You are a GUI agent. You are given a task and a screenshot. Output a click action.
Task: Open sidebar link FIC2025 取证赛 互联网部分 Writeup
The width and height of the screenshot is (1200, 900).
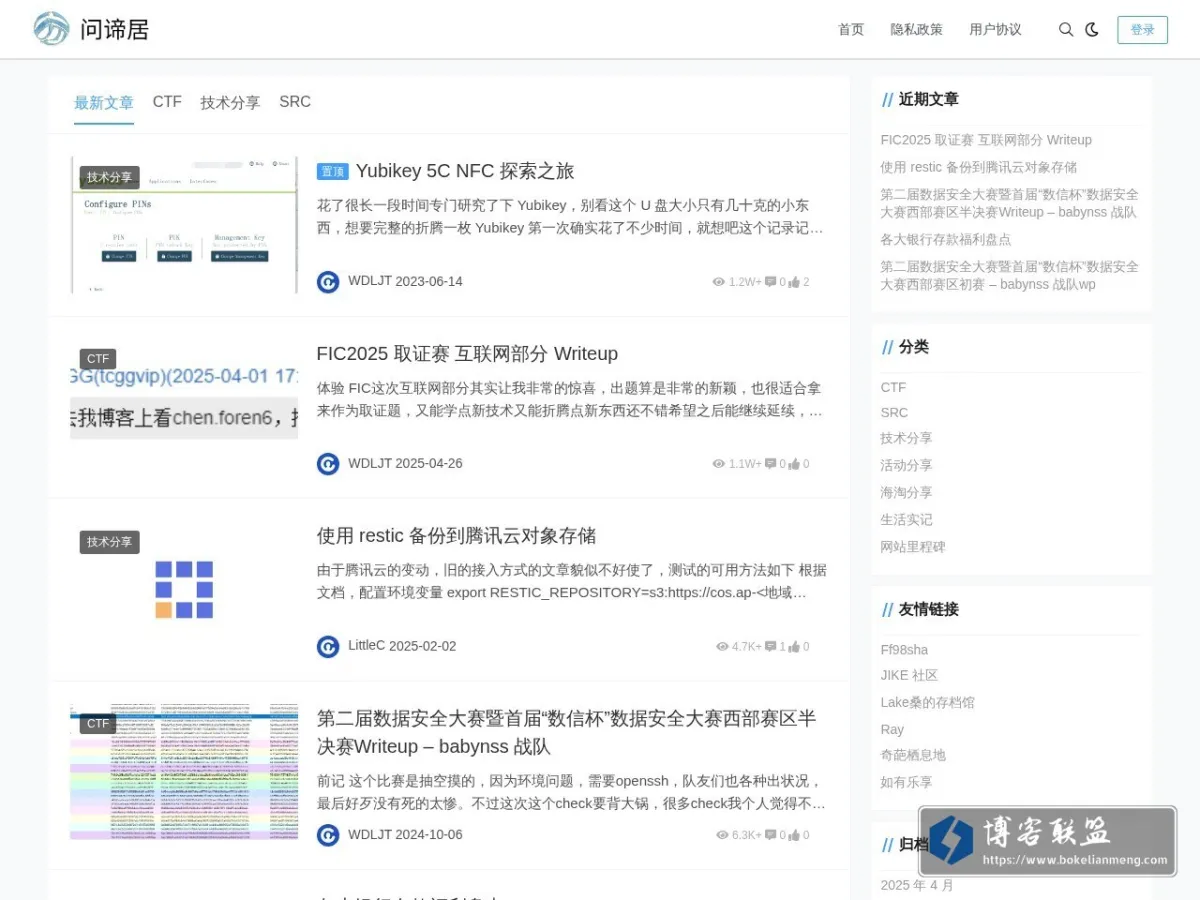(986, 140)
